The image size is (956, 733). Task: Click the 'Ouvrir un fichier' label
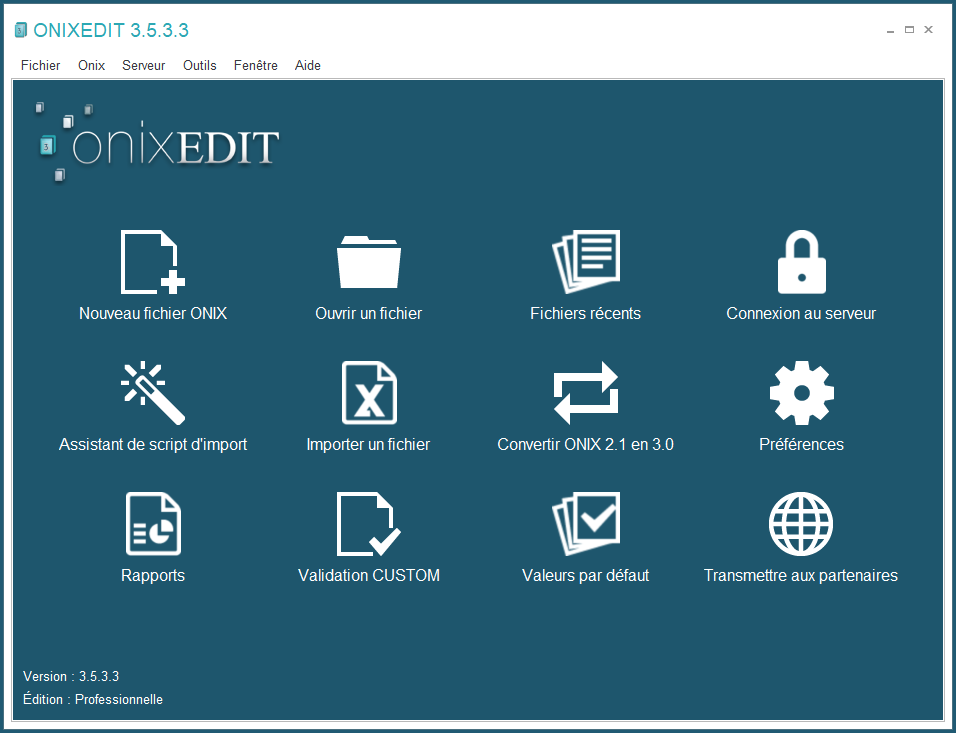click(369, 313)
